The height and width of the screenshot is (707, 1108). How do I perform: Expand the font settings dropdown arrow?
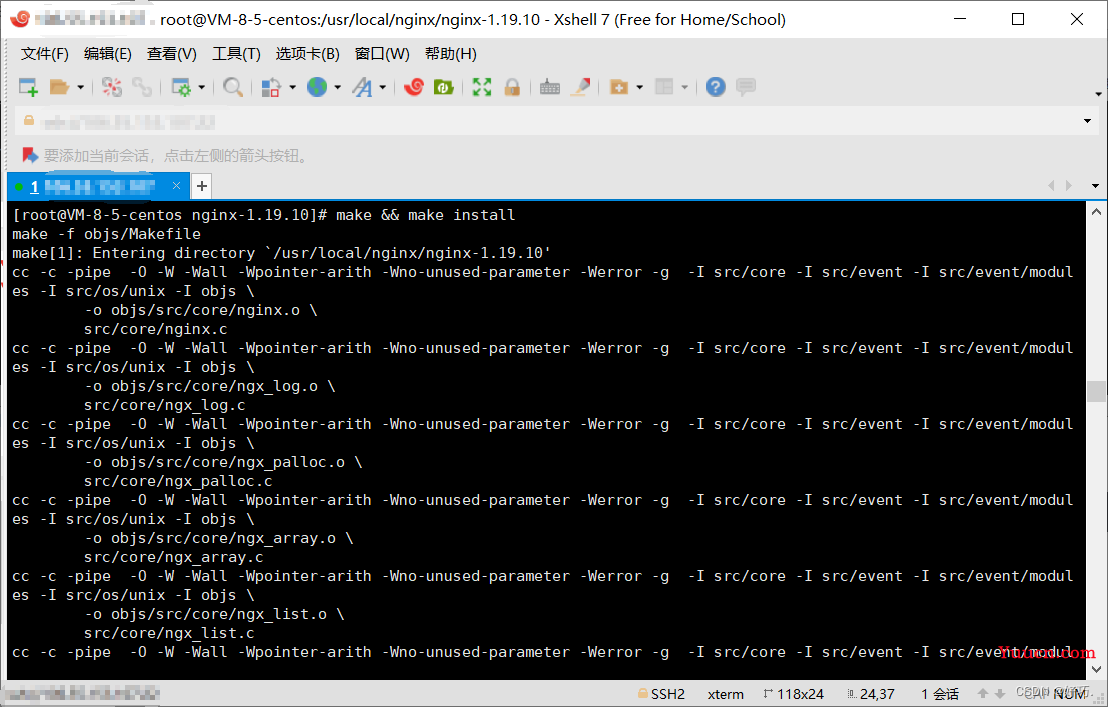pos(382,88)
